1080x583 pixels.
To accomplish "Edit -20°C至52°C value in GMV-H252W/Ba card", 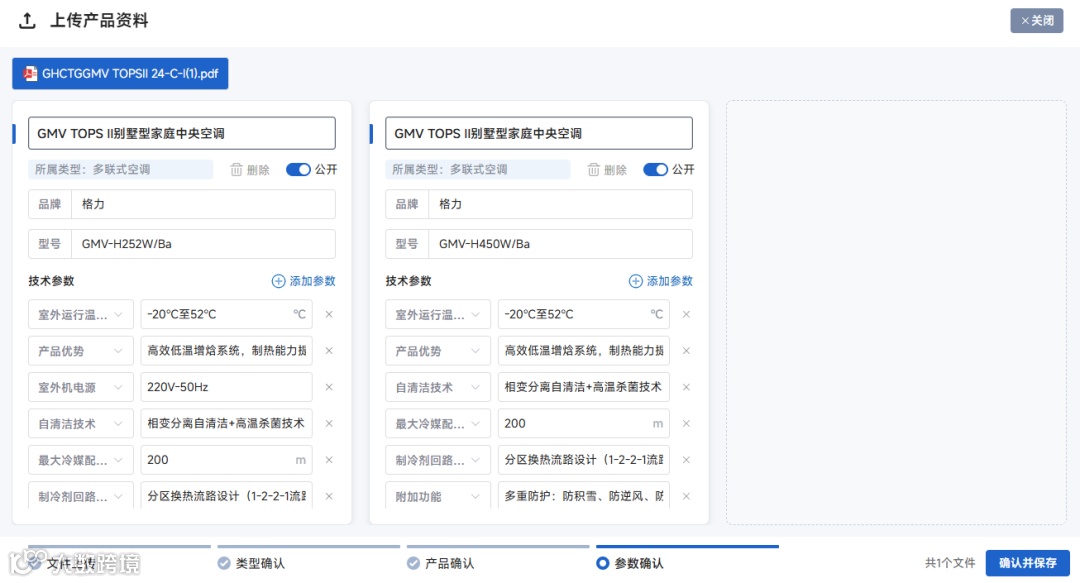I will tap(227, 314).
